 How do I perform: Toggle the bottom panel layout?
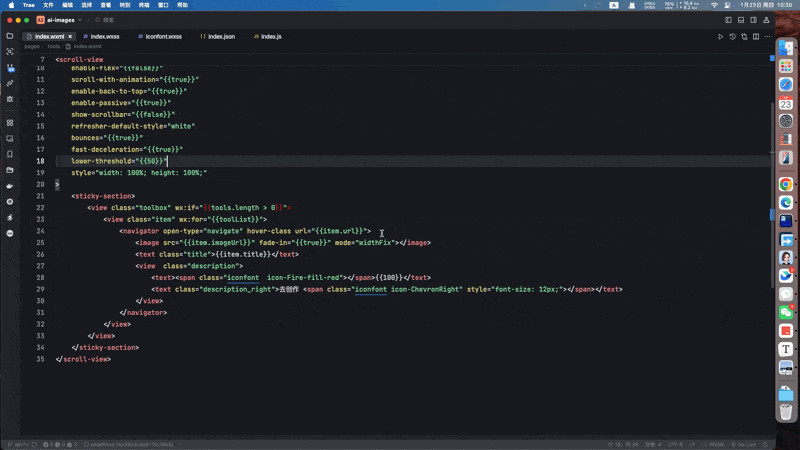click(x=741, y=20)
